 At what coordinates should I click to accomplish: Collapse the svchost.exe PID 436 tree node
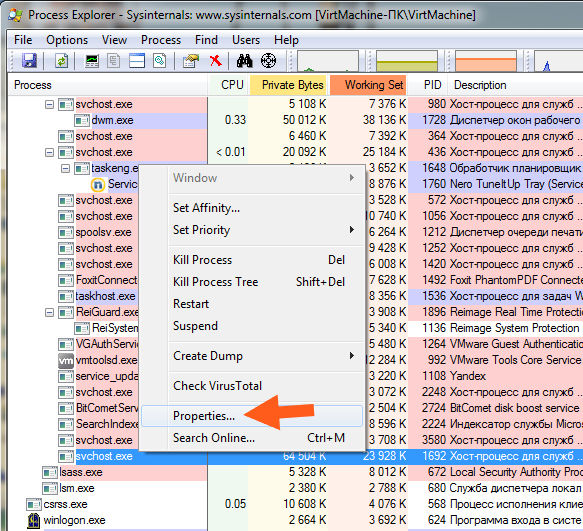(x=49, y=152)
